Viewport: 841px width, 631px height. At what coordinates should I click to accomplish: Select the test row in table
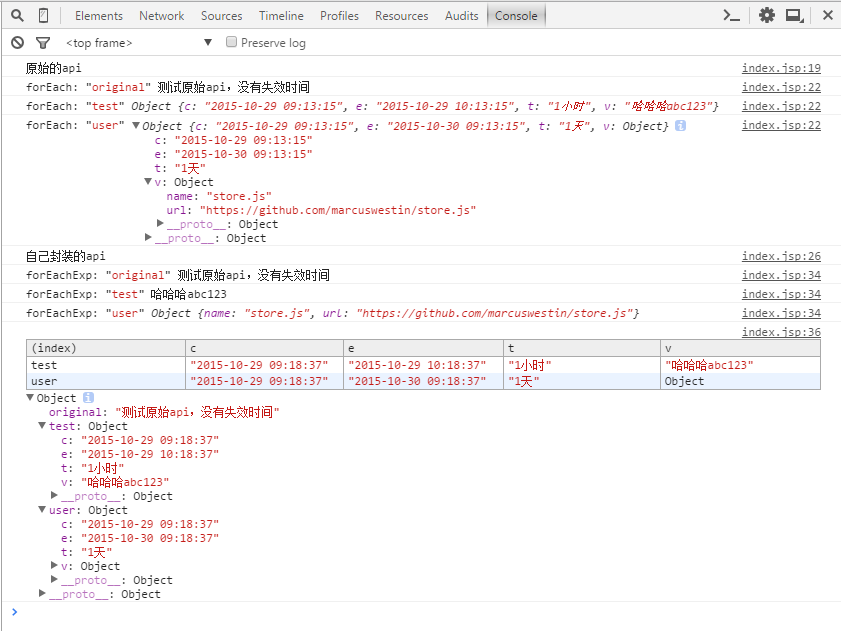pyautogui.click(x=423, y=365)
